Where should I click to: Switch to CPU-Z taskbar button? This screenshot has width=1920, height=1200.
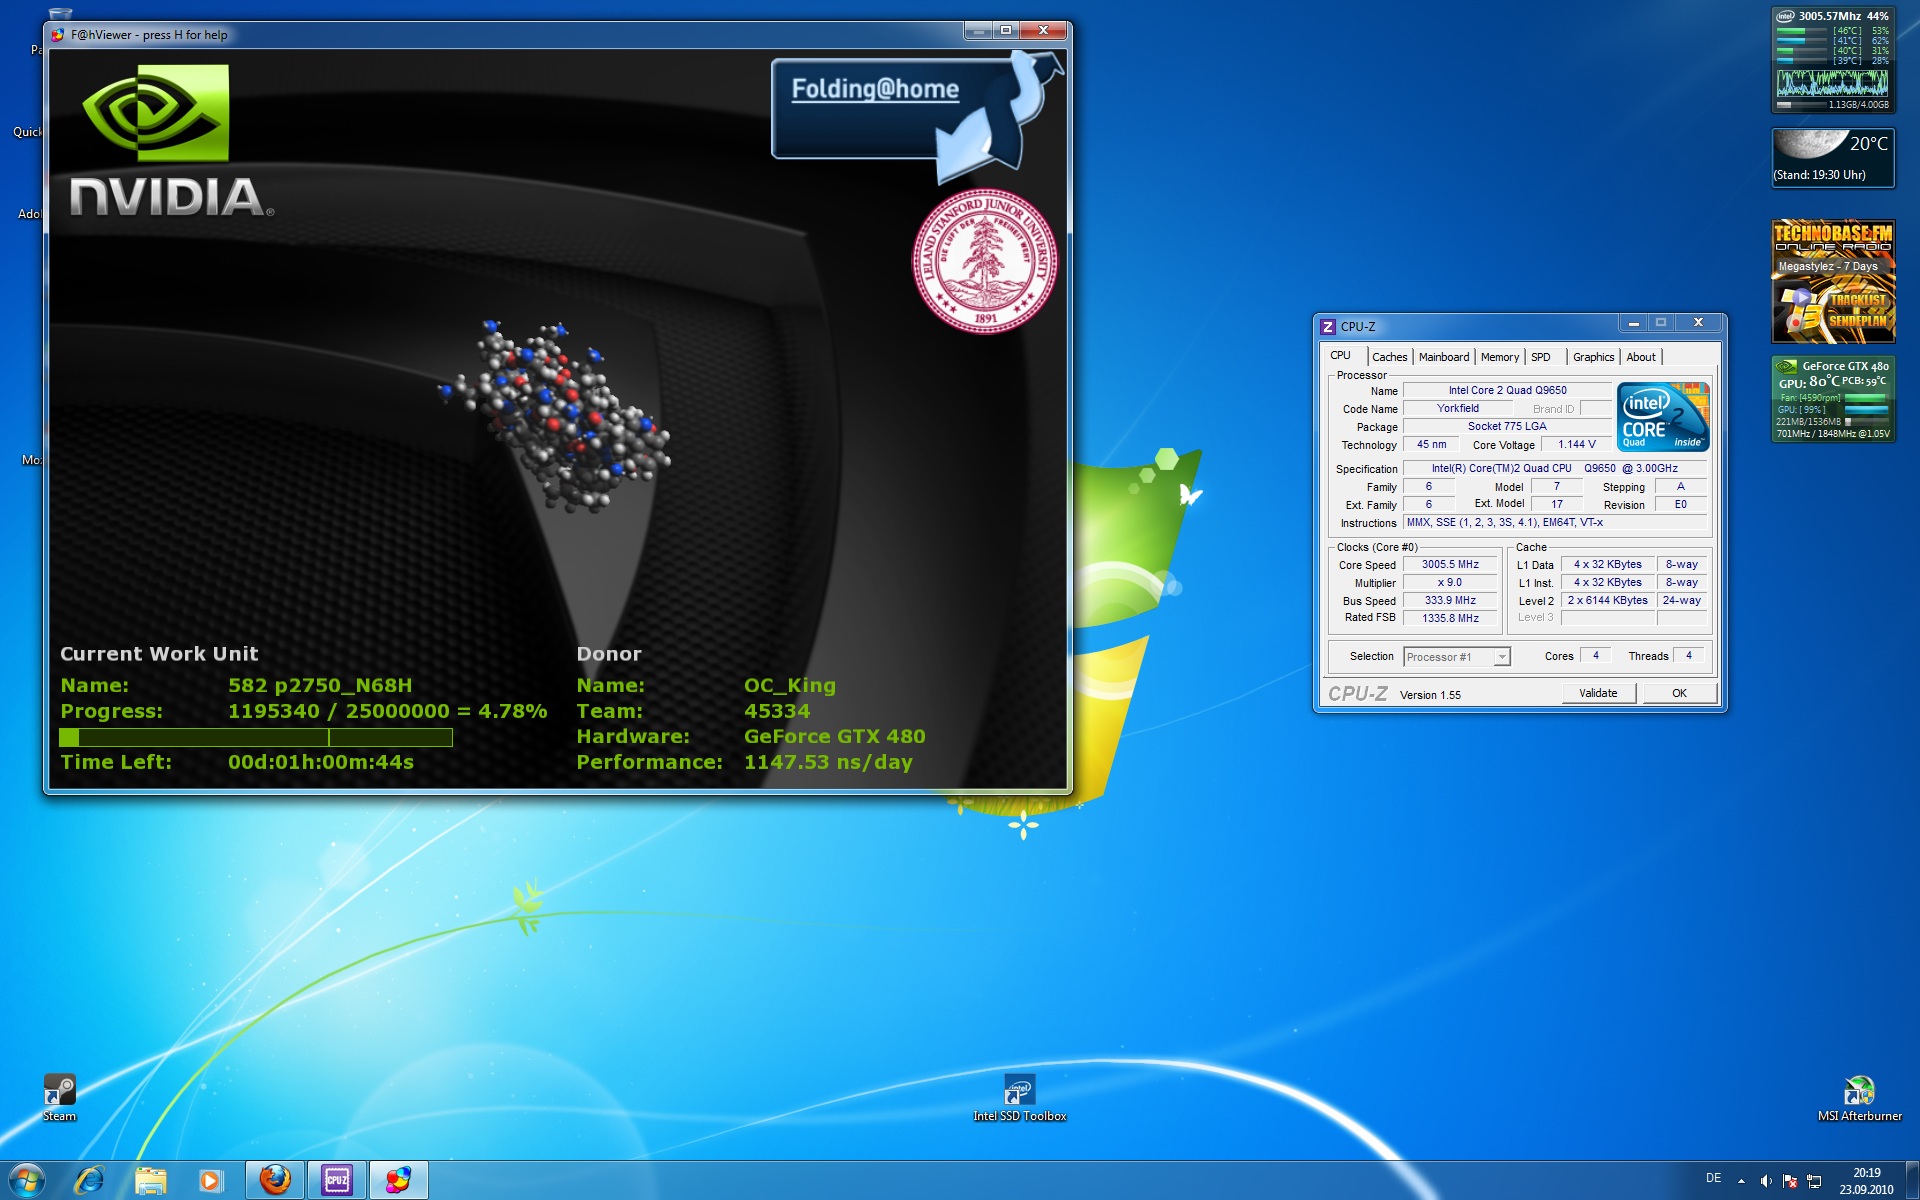click(x=337, y=1180)
